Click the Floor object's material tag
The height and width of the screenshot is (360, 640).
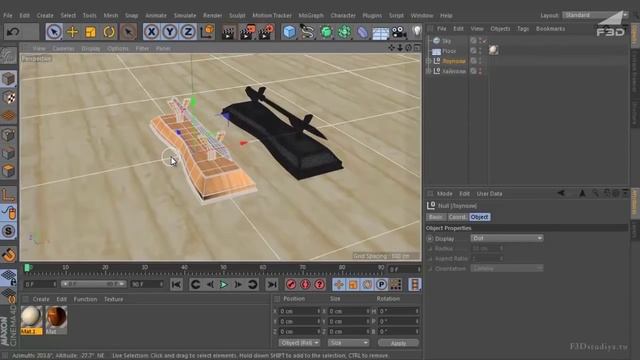click(x=493, y=50)
